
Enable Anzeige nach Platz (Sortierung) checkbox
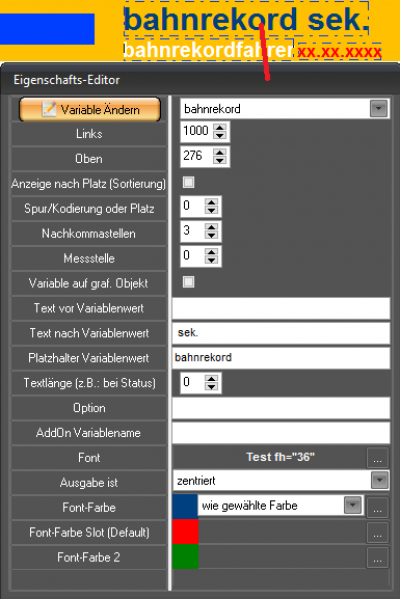coord(188,182)
